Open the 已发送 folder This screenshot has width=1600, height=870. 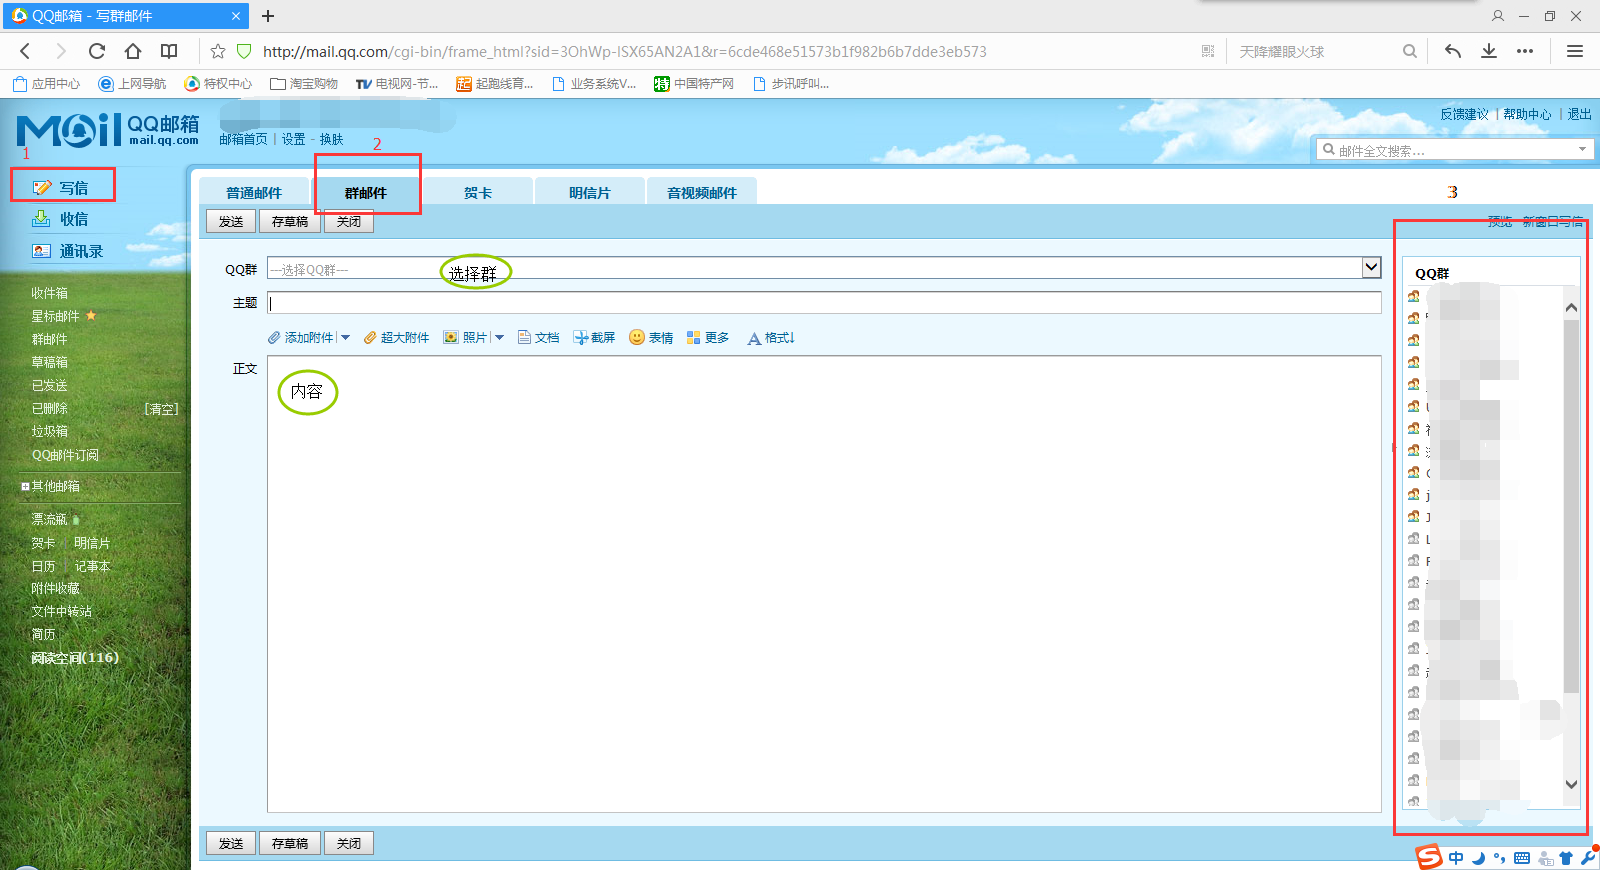50,385
